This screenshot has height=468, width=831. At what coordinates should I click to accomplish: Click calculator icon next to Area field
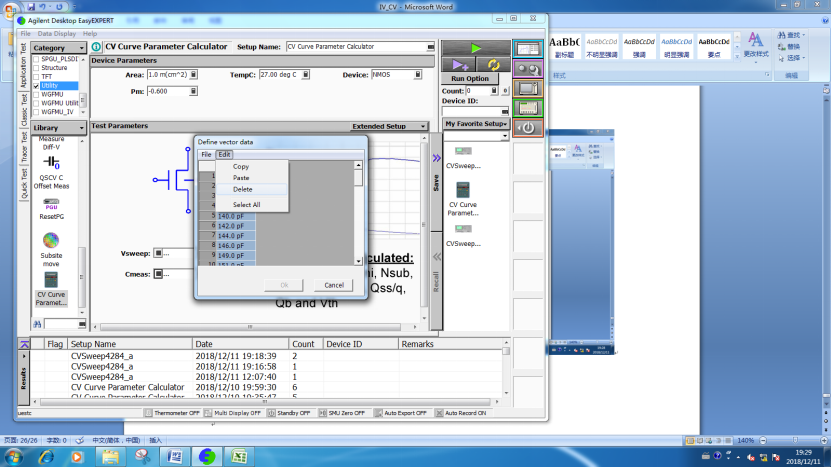pos(194,75)
